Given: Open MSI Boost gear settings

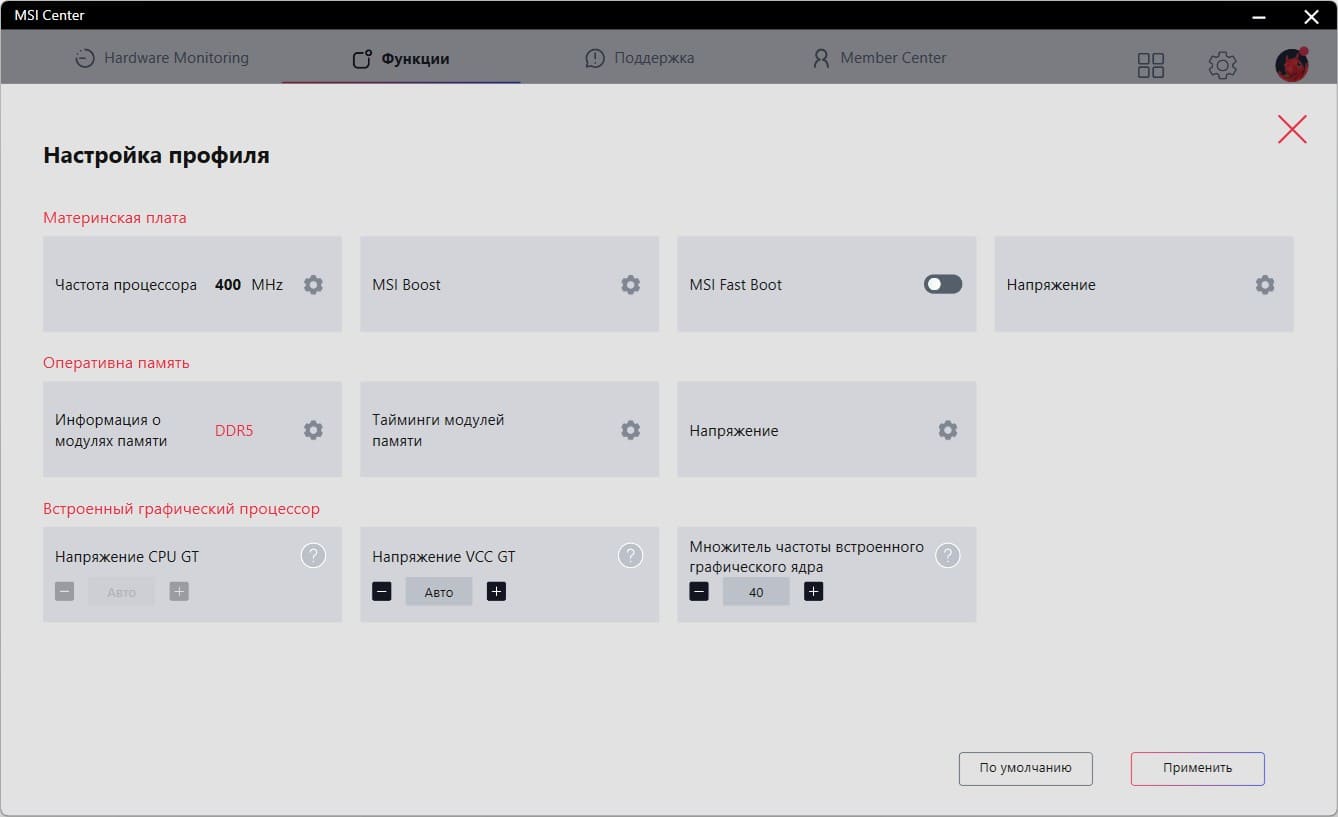Looking at the screenshot, I should 630,285.
